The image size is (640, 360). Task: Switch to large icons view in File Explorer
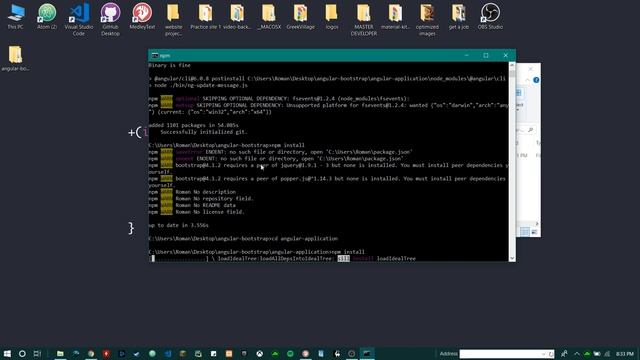point(534,232)
